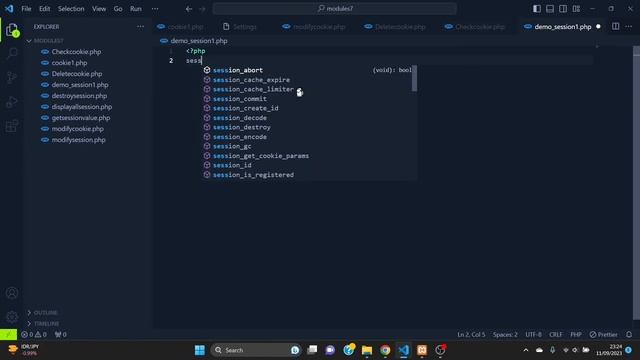640x360 pixels.
Task: Open cookie1.php in the explorer
Action: [69, 63]
